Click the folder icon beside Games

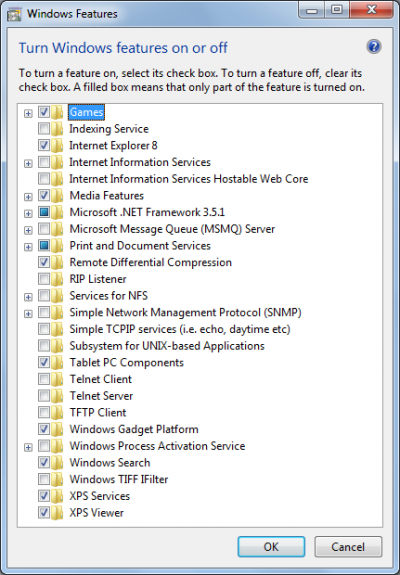57,112
